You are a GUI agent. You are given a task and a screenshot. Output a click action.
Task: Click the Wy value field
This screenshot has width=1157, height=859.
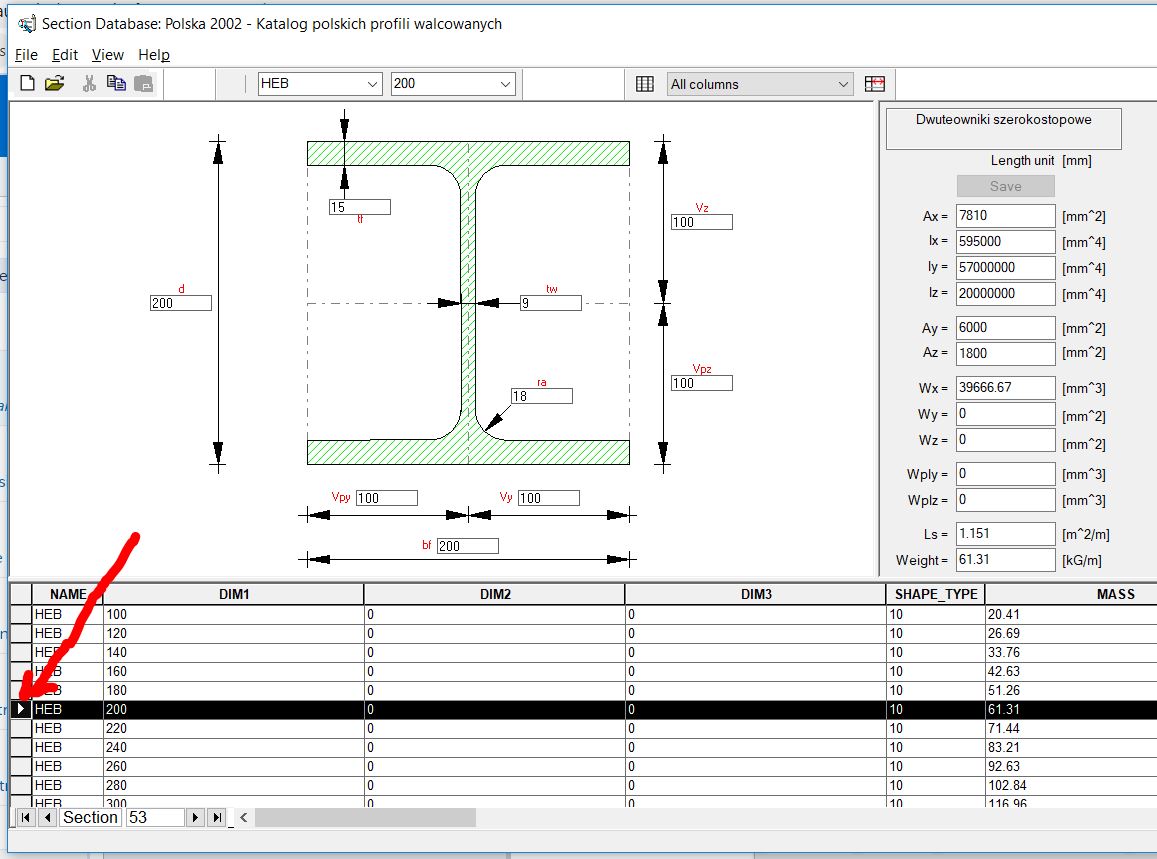pos(1005,414)
